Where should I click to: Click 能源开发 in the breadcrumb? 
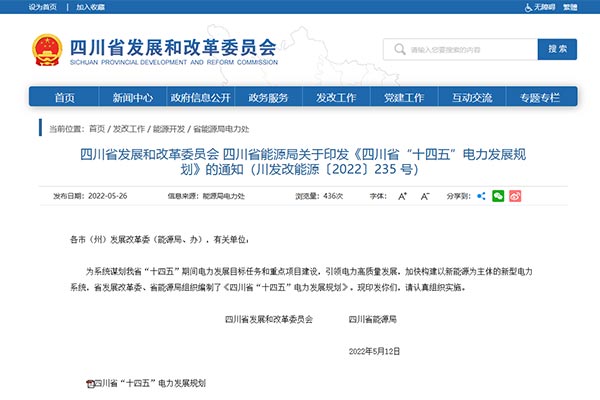(x=168, y=129)
